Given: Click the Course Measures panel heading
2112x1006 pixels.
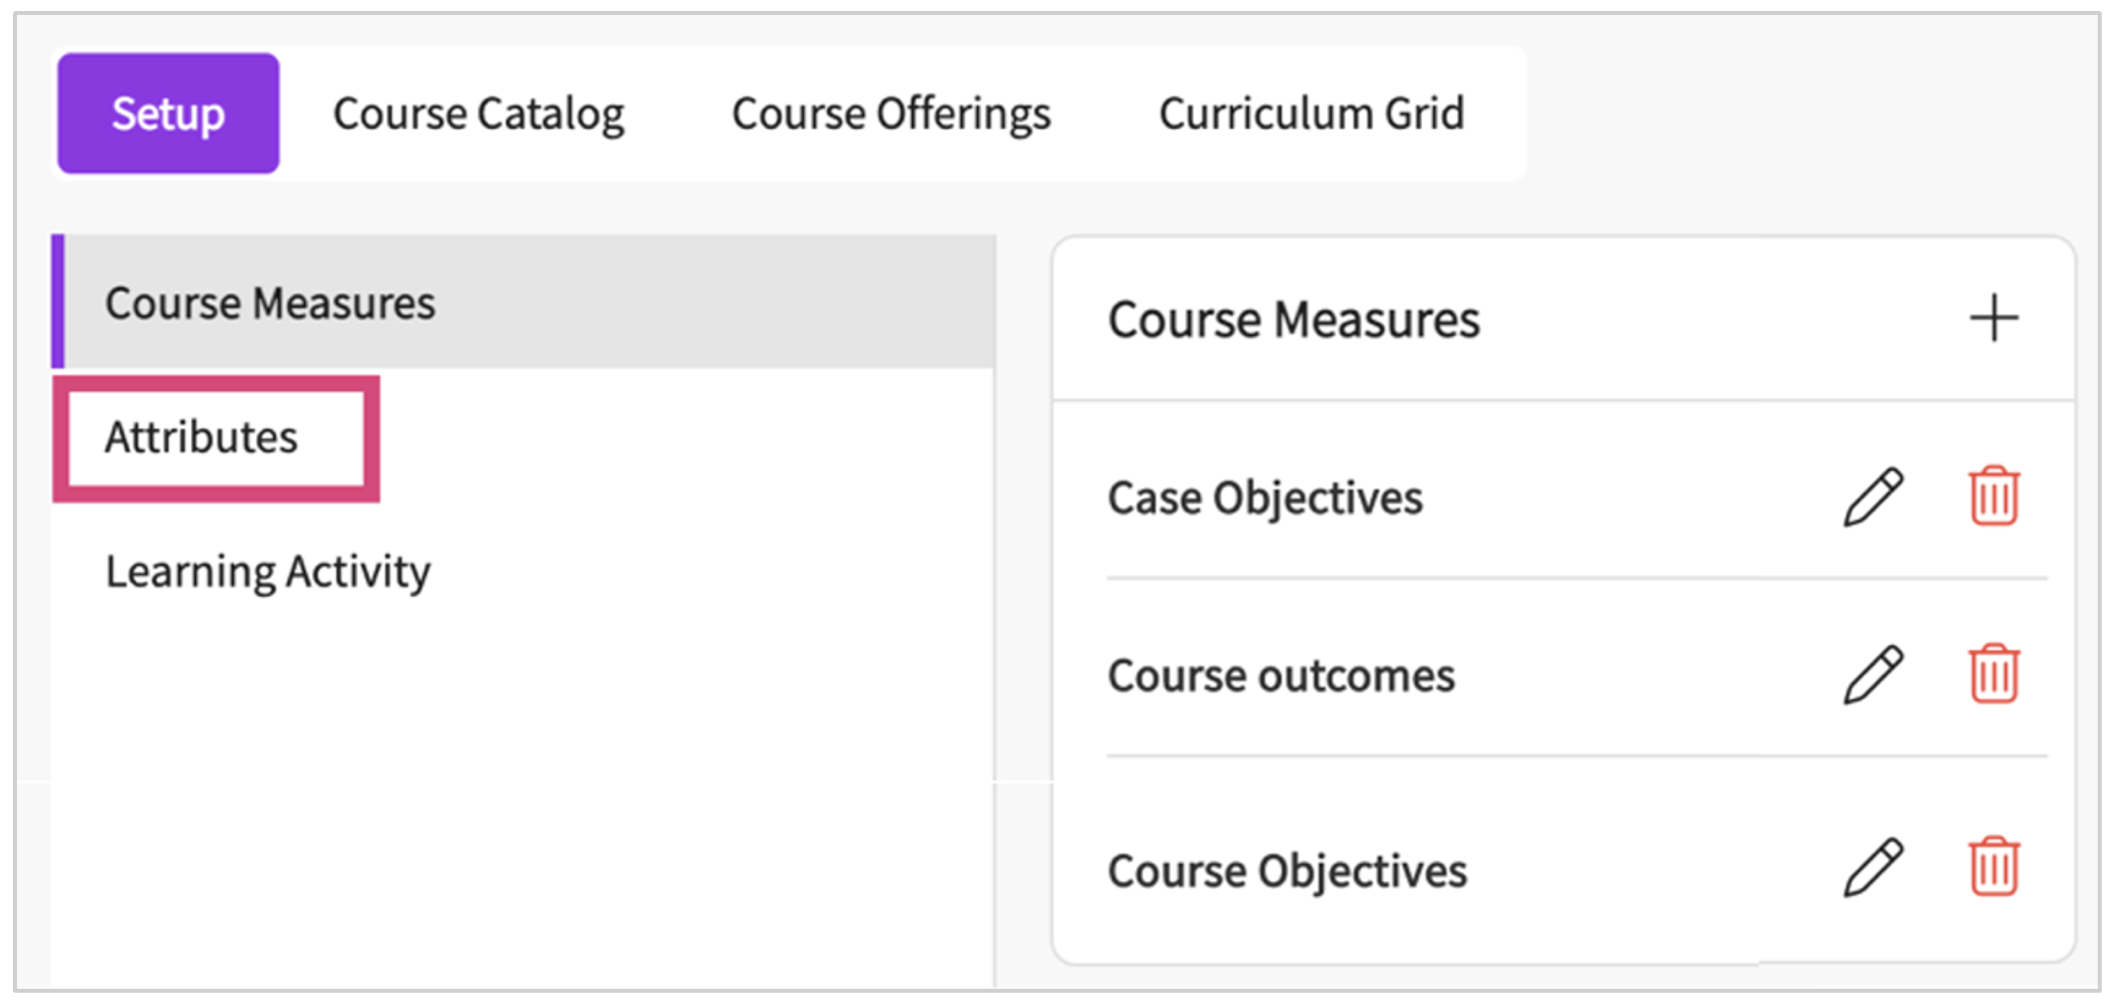Looking at the screenshot, I should 1293,320.
